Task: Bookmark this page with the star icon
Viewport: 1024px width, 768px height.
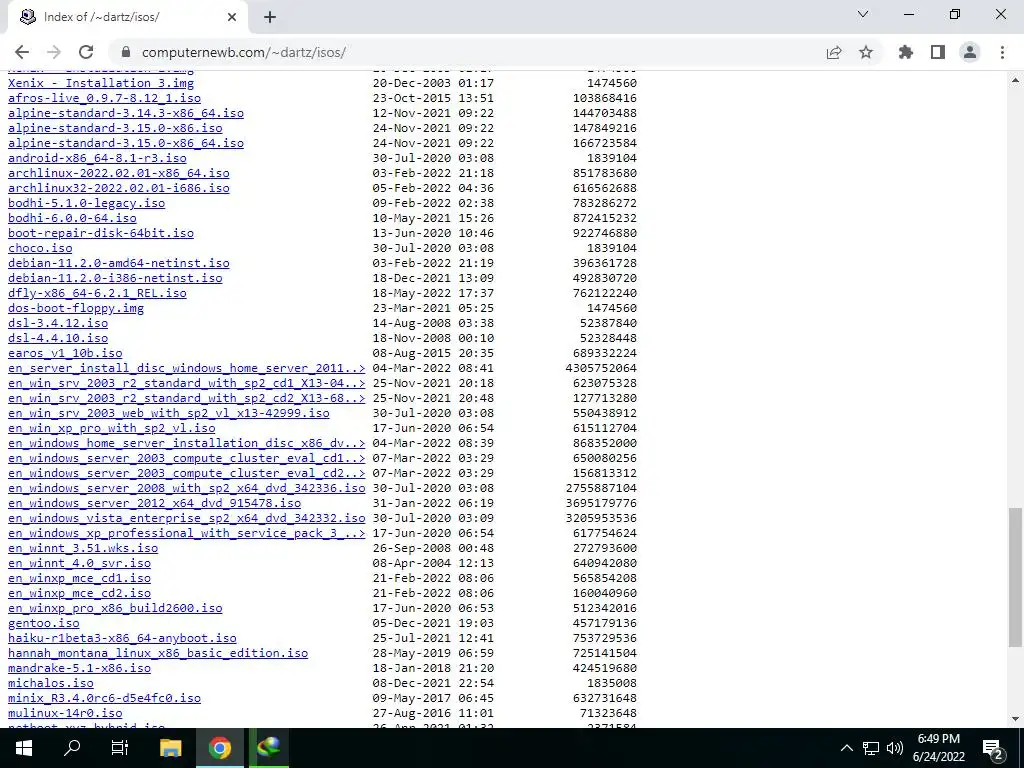Action: click(866, 52)
